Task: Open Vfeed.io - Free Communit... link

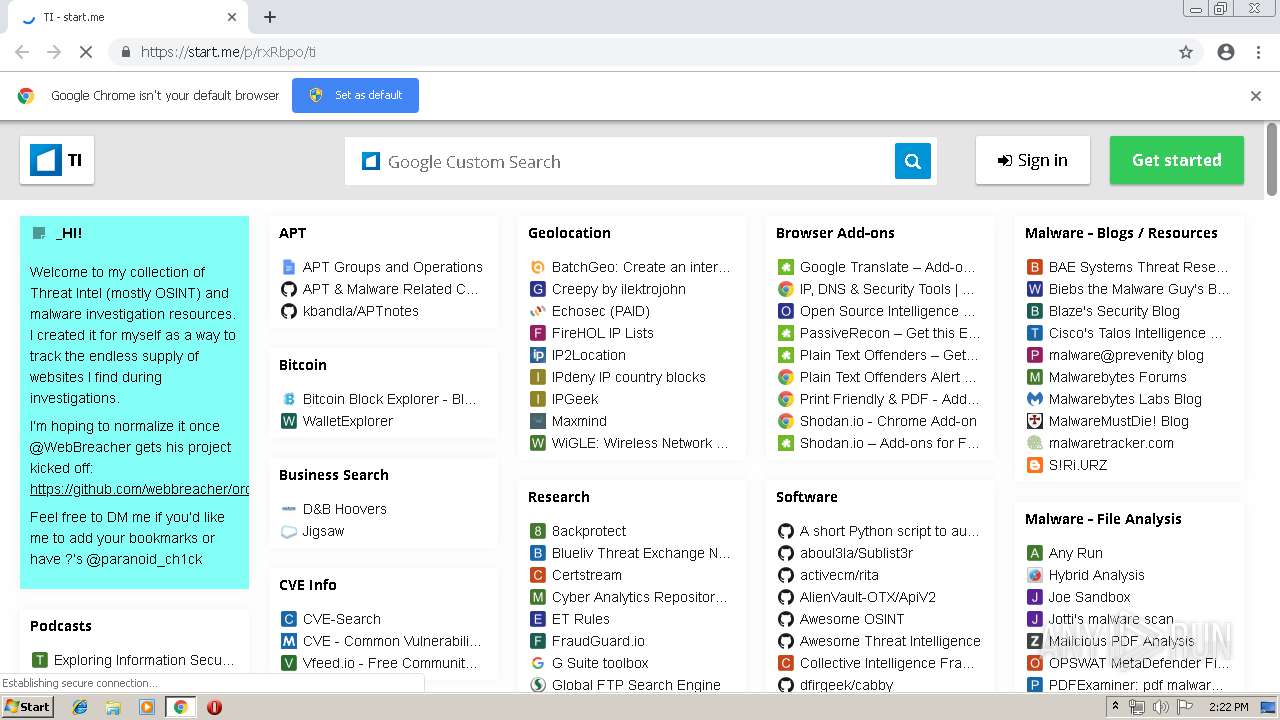Action: pyautogui.click(x=390, y=663)
